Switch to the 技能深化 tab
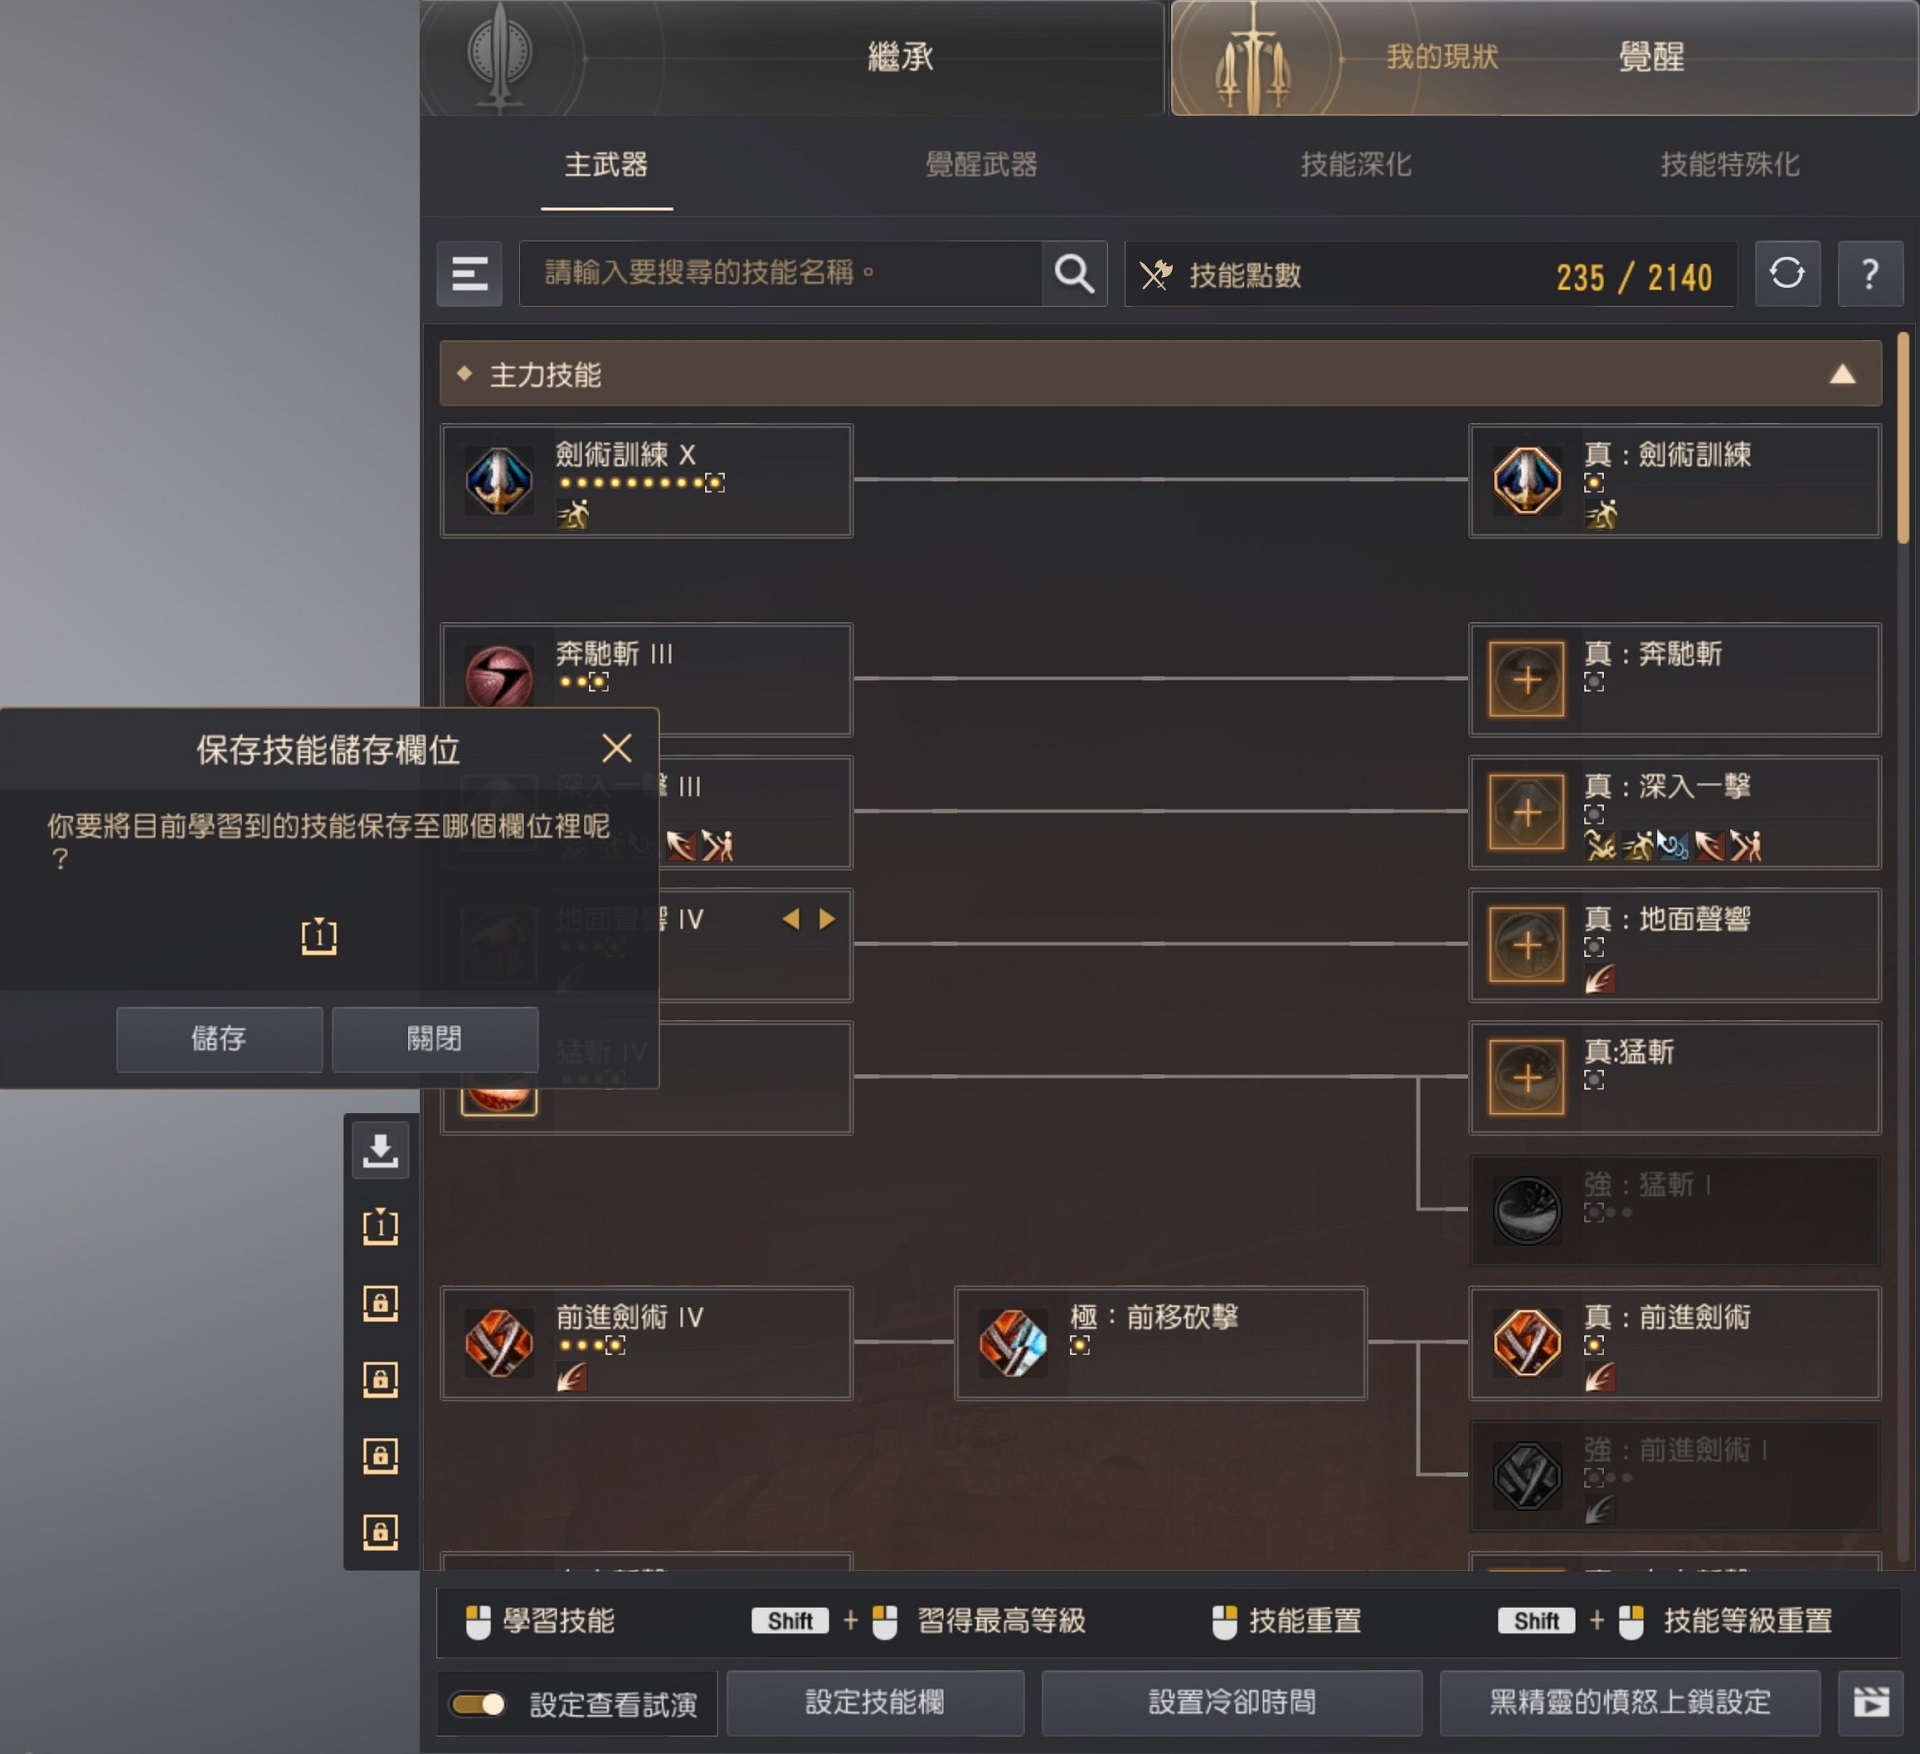 coord(1356,164)
